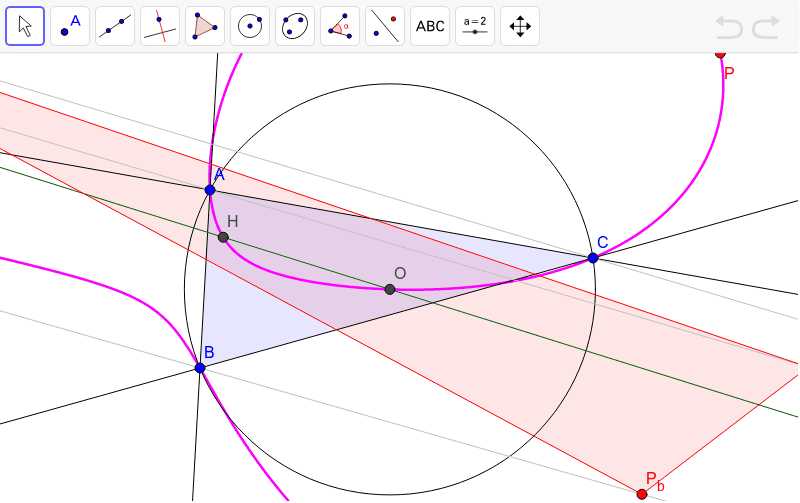
Task: Select the Slider a=2 tool
Action: click(474, 26)
